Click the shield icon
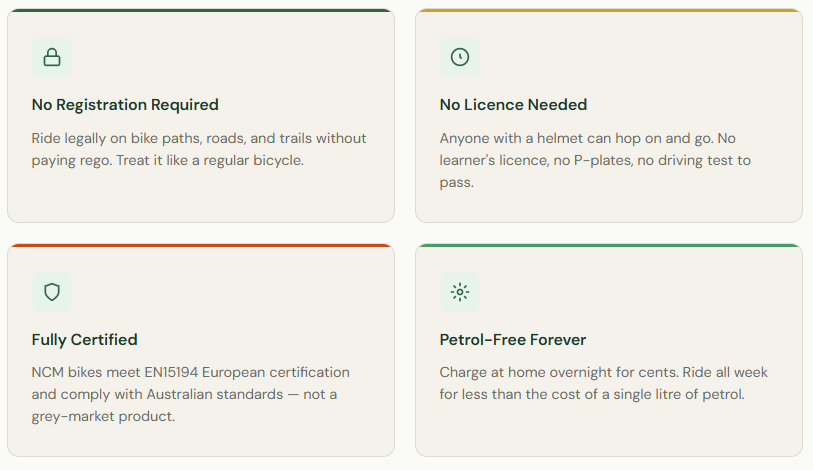 coord(52,292)
